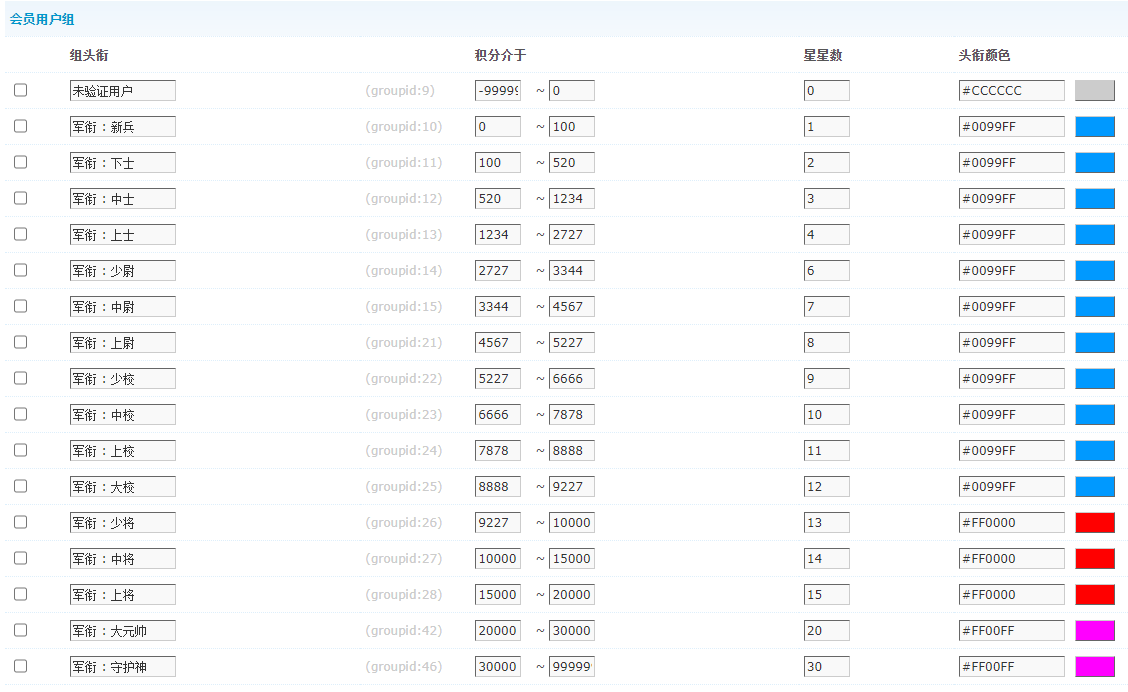Toggle the 军衔：中校 checkbox
Image resolution: width=1128 pixels, height=692 pixels.
pyautogui.click(x=21, y=414)
